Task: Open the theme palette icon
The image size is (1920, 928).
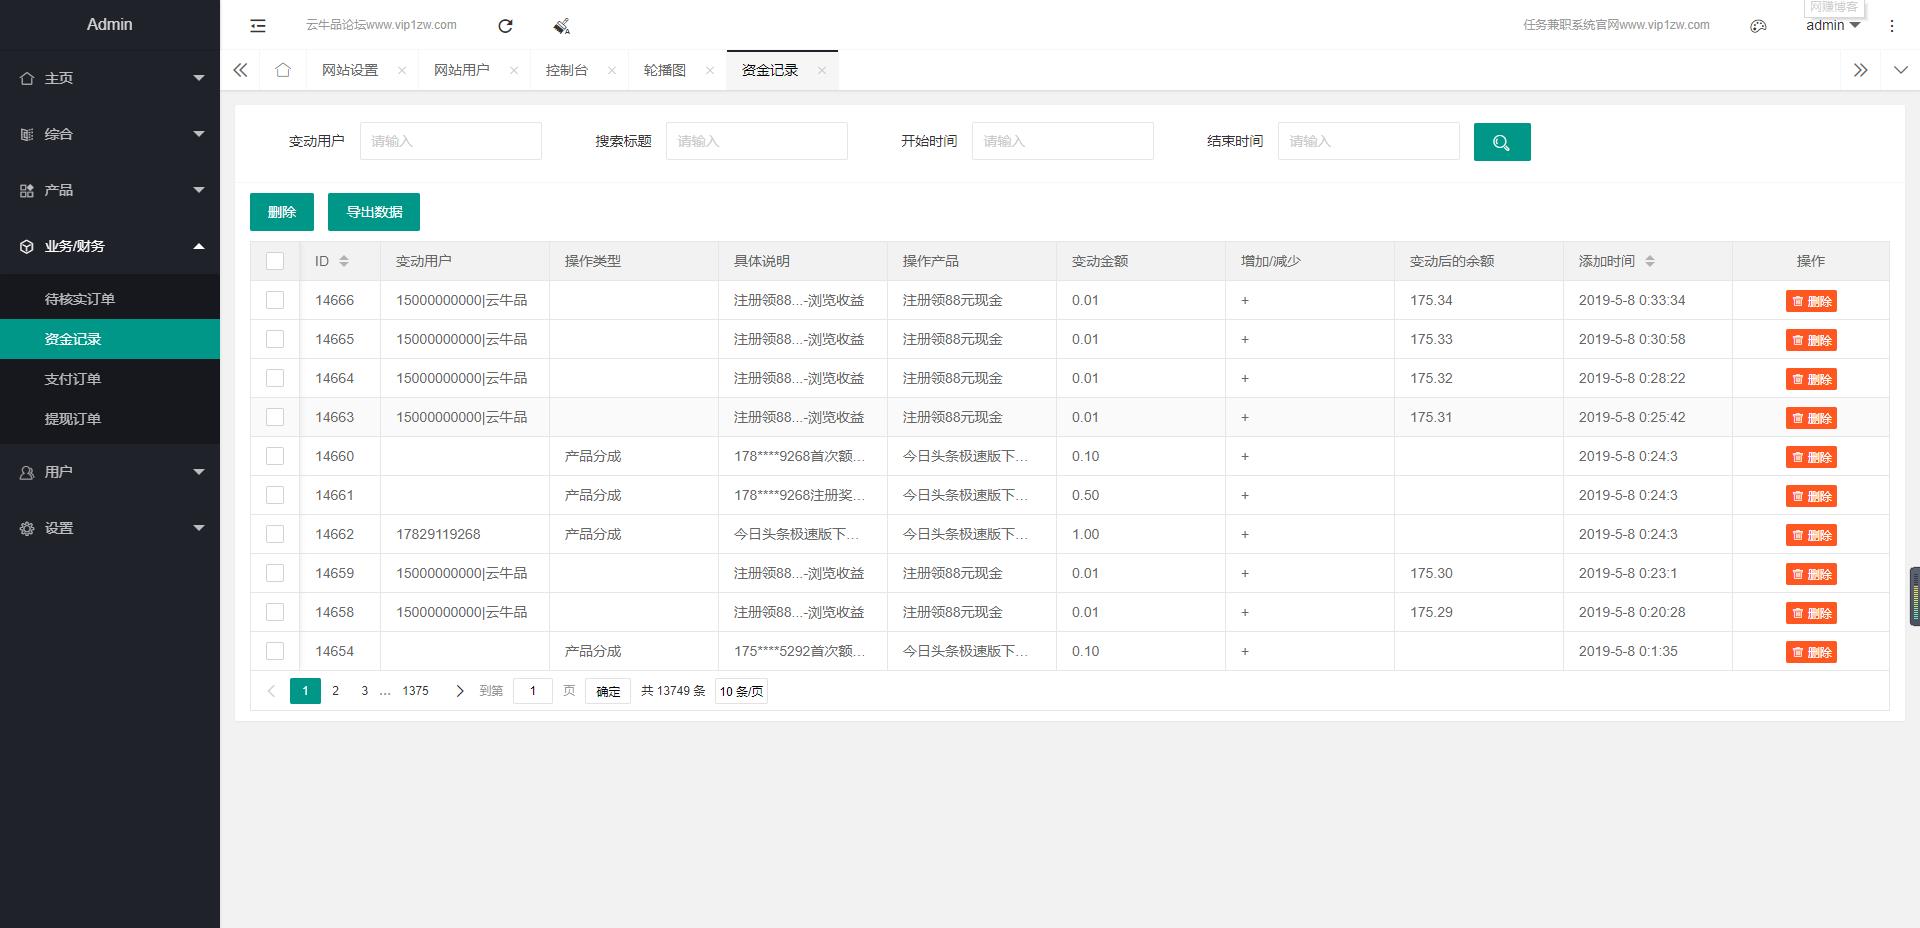Action: point(1758,26)
